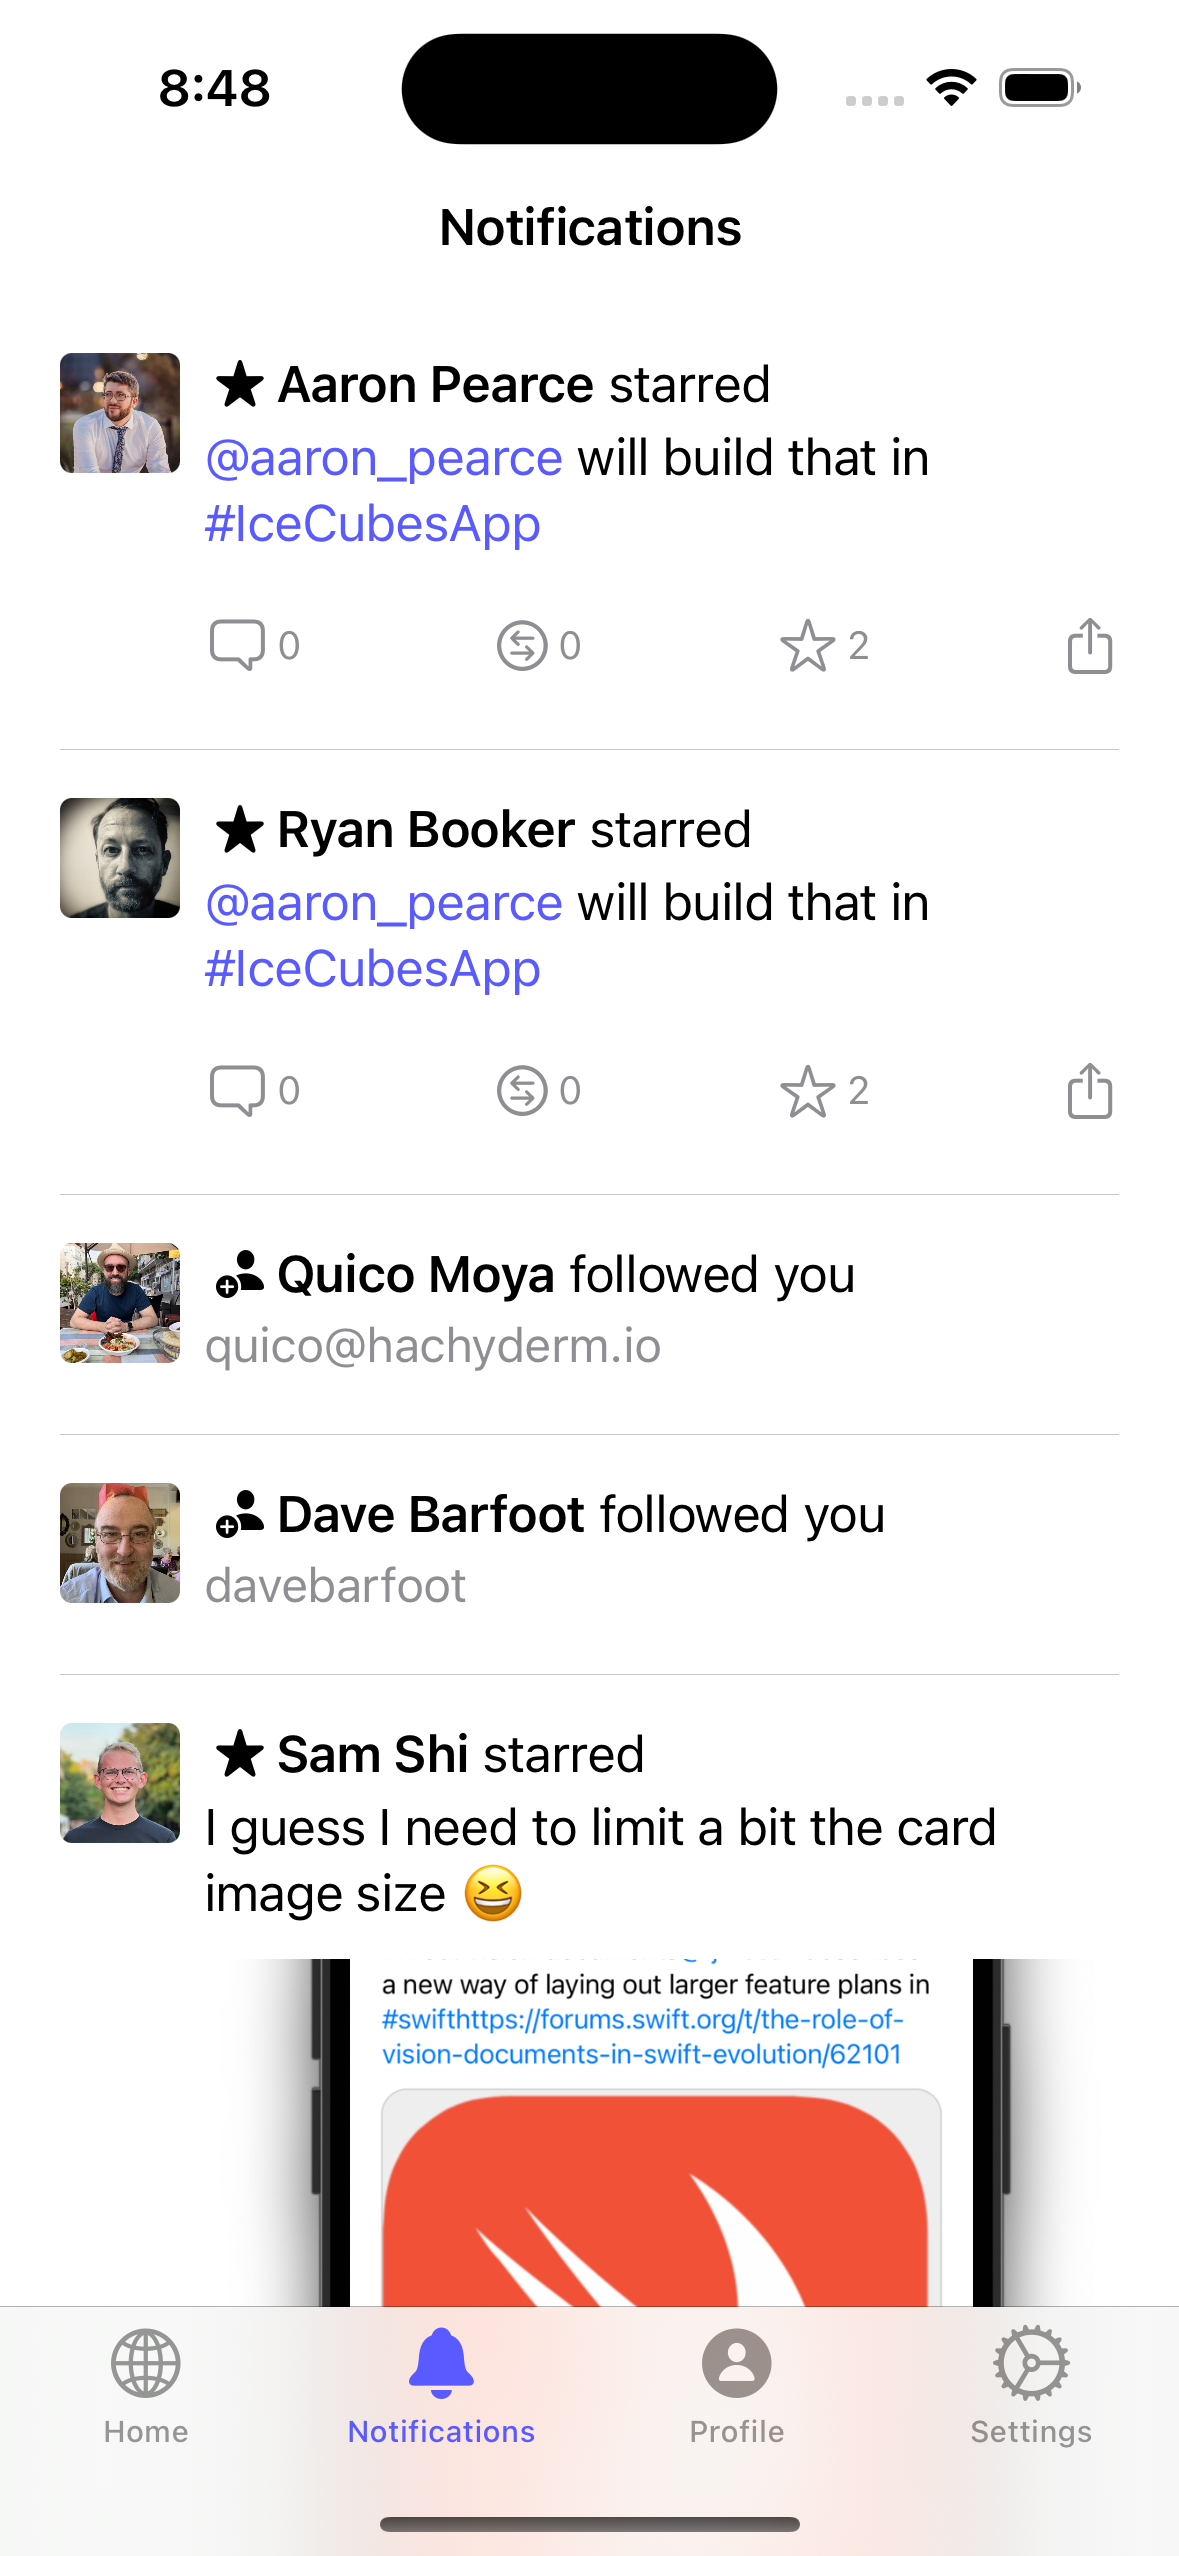Share the post starred by Aaron Pearce
1179x2556 pixels.
coord(1089,645)
